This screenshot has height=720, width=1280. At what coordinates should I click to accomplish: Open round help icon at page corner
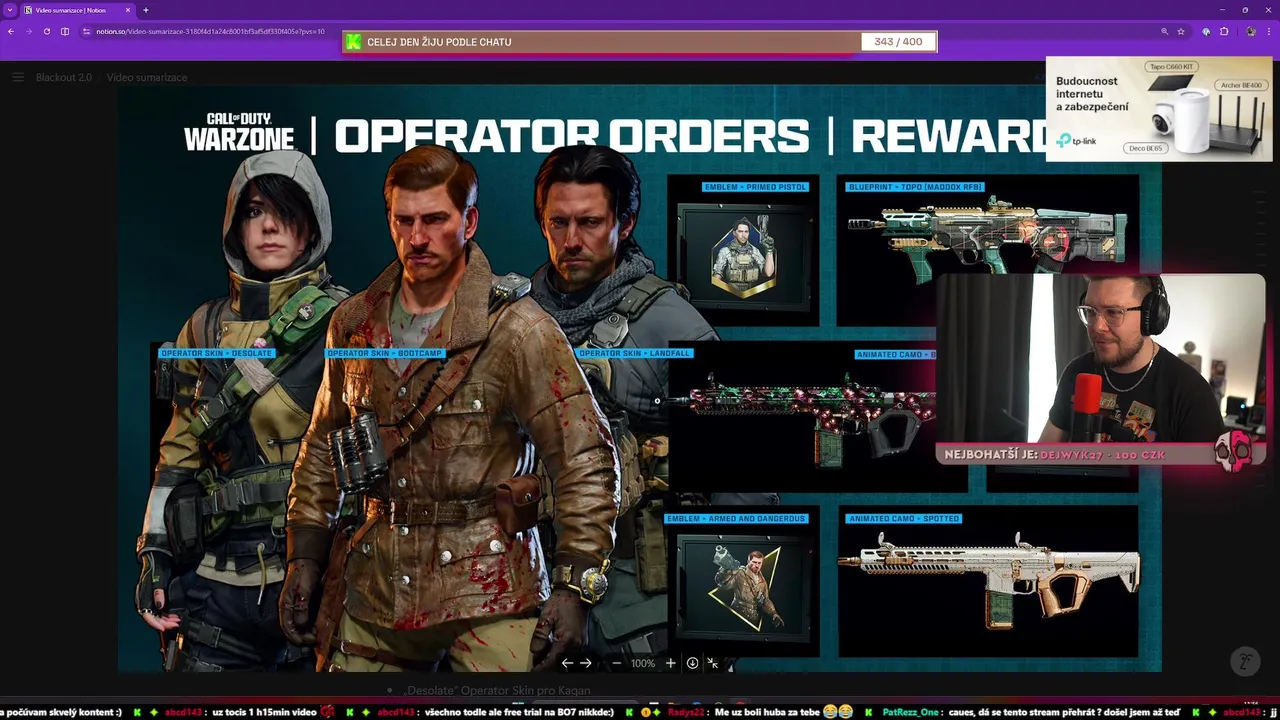[1245, 661]
